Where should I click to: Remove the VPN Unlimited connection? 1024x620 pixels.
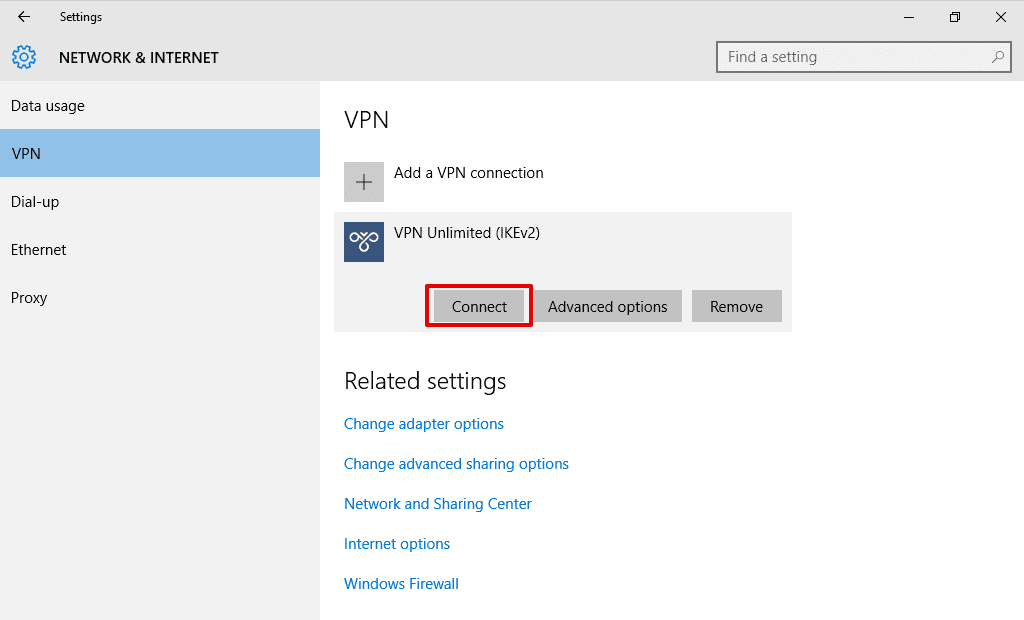[736, 306]
